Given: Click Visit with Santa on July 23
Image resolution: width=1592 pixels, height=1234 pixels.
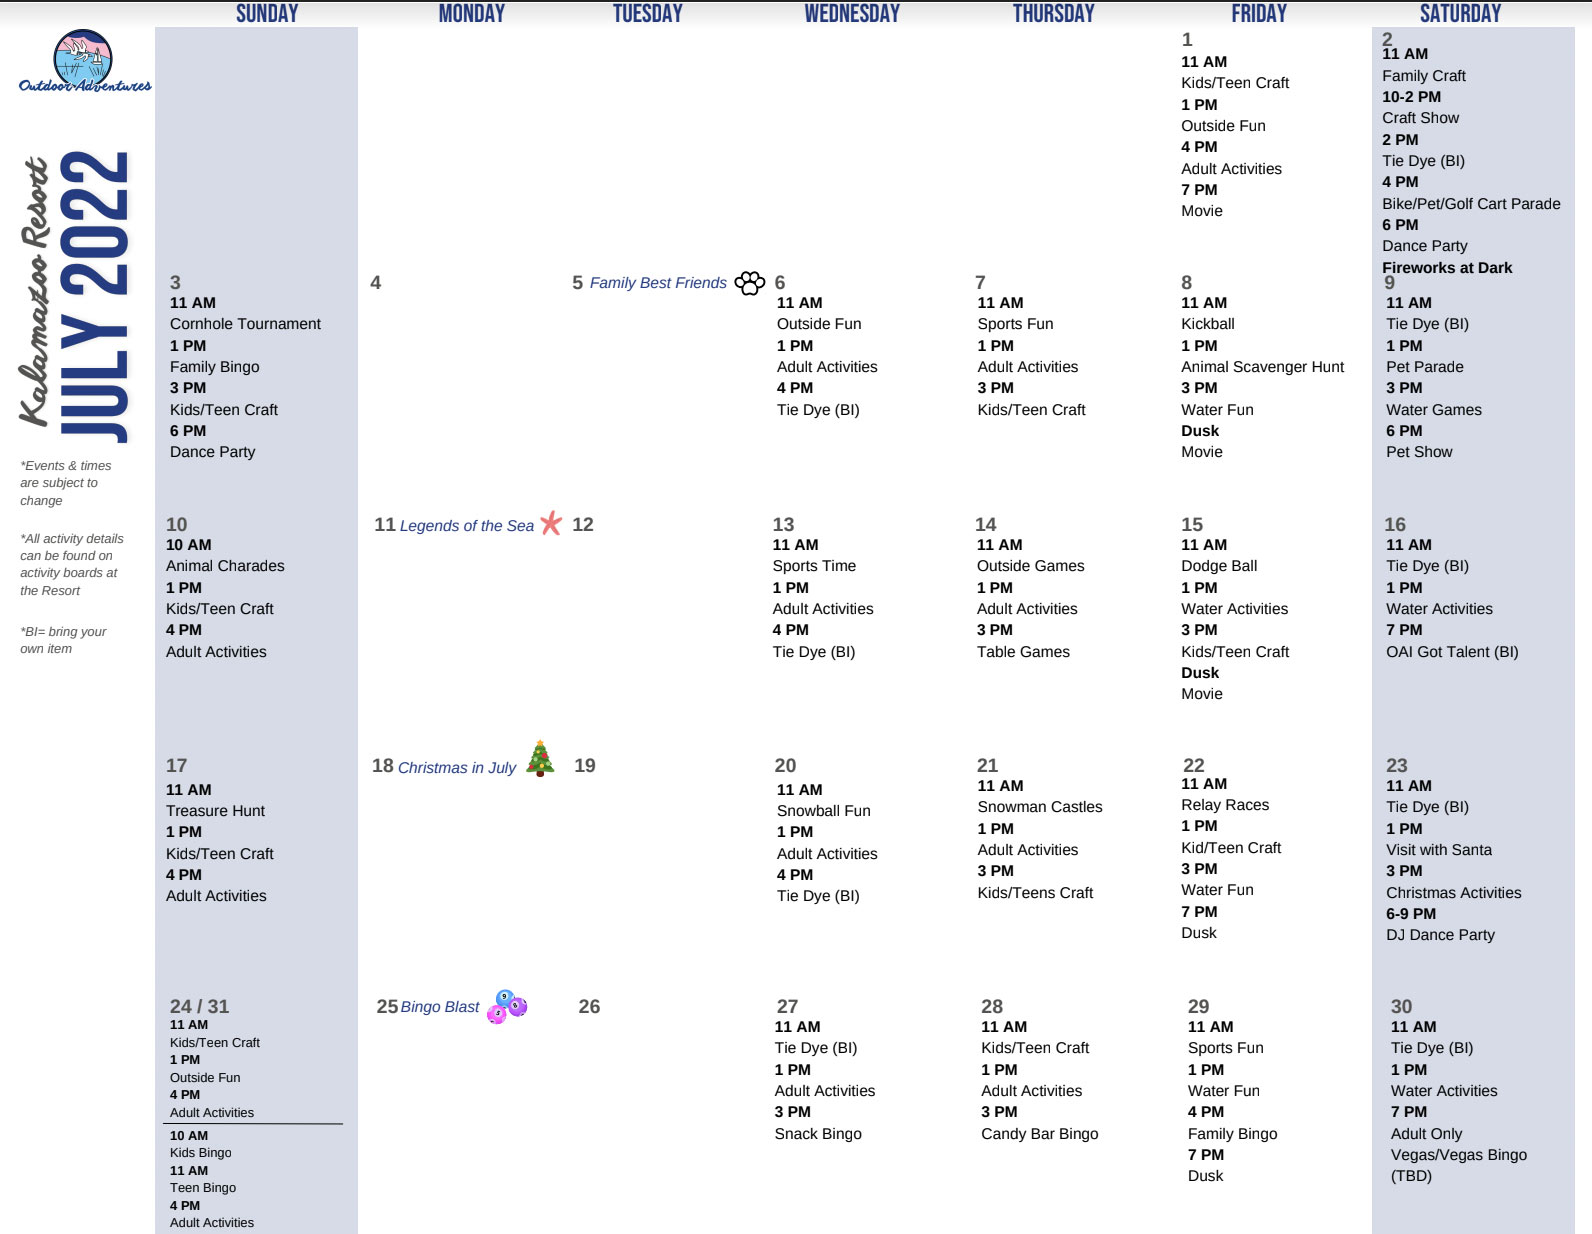Looking at the screenshot, I should click(x=1439, y=850).
